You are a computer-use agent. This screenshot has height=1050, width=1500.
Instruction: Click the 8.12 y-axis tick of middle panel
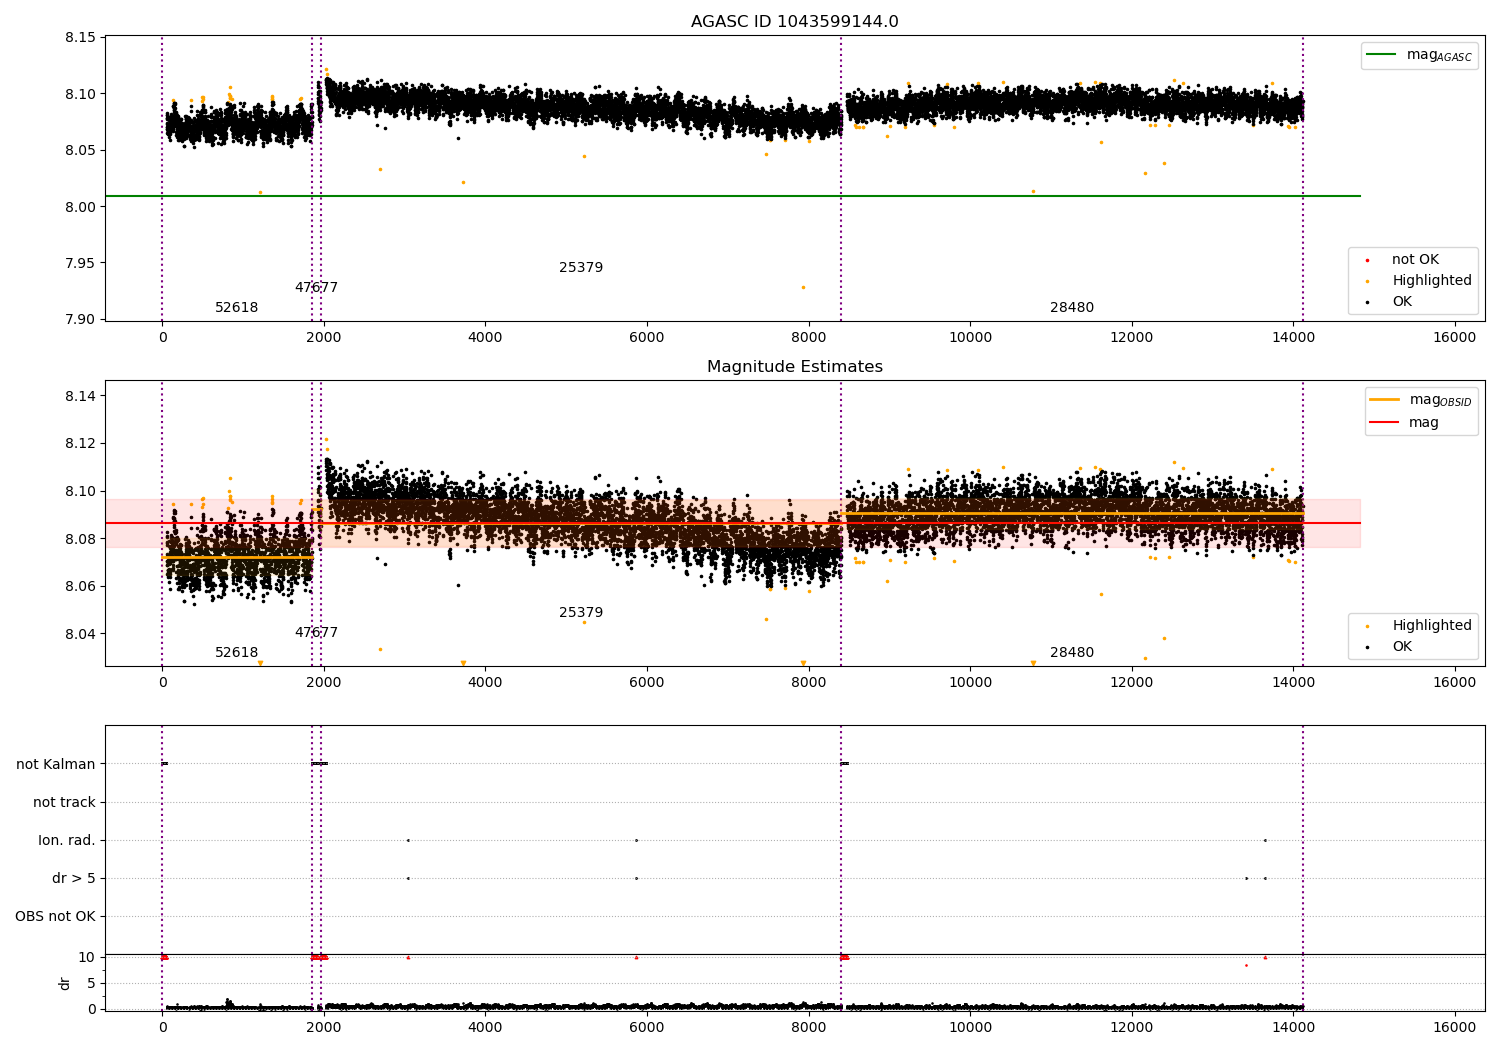pyautogui.click(x=80, y=444)
